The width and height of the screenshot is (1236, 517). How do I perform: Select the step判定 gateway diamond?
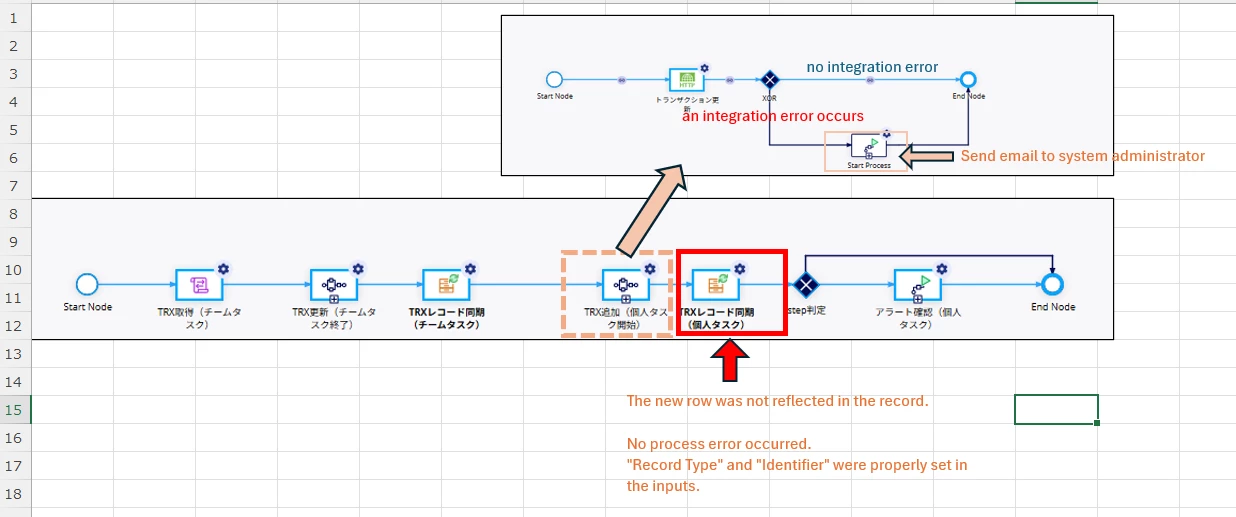(x=806, y=285)
